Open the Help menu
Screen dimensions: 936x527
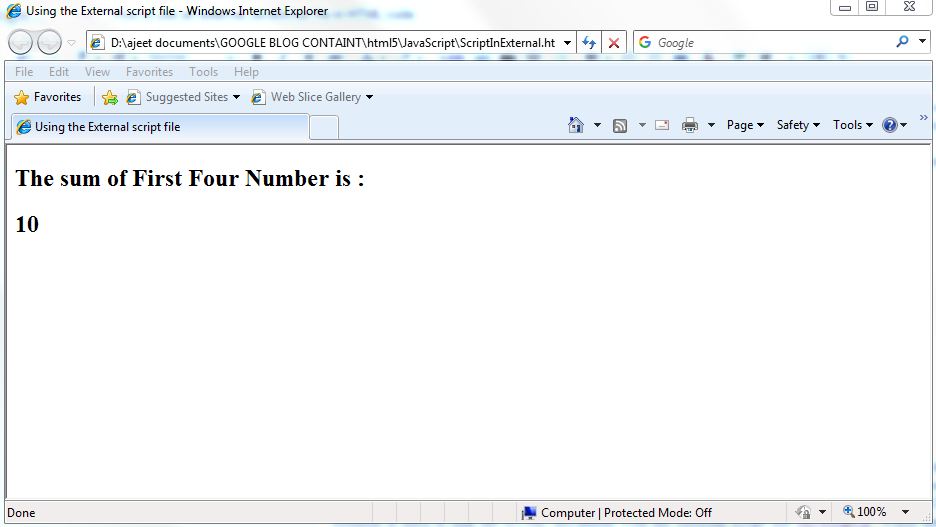[246, 72]
